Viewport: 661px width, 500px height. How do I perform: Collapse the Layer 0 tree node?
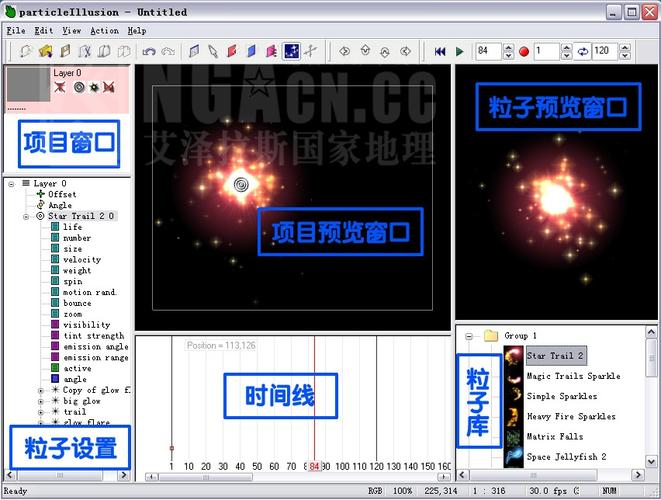coord(11,184)
